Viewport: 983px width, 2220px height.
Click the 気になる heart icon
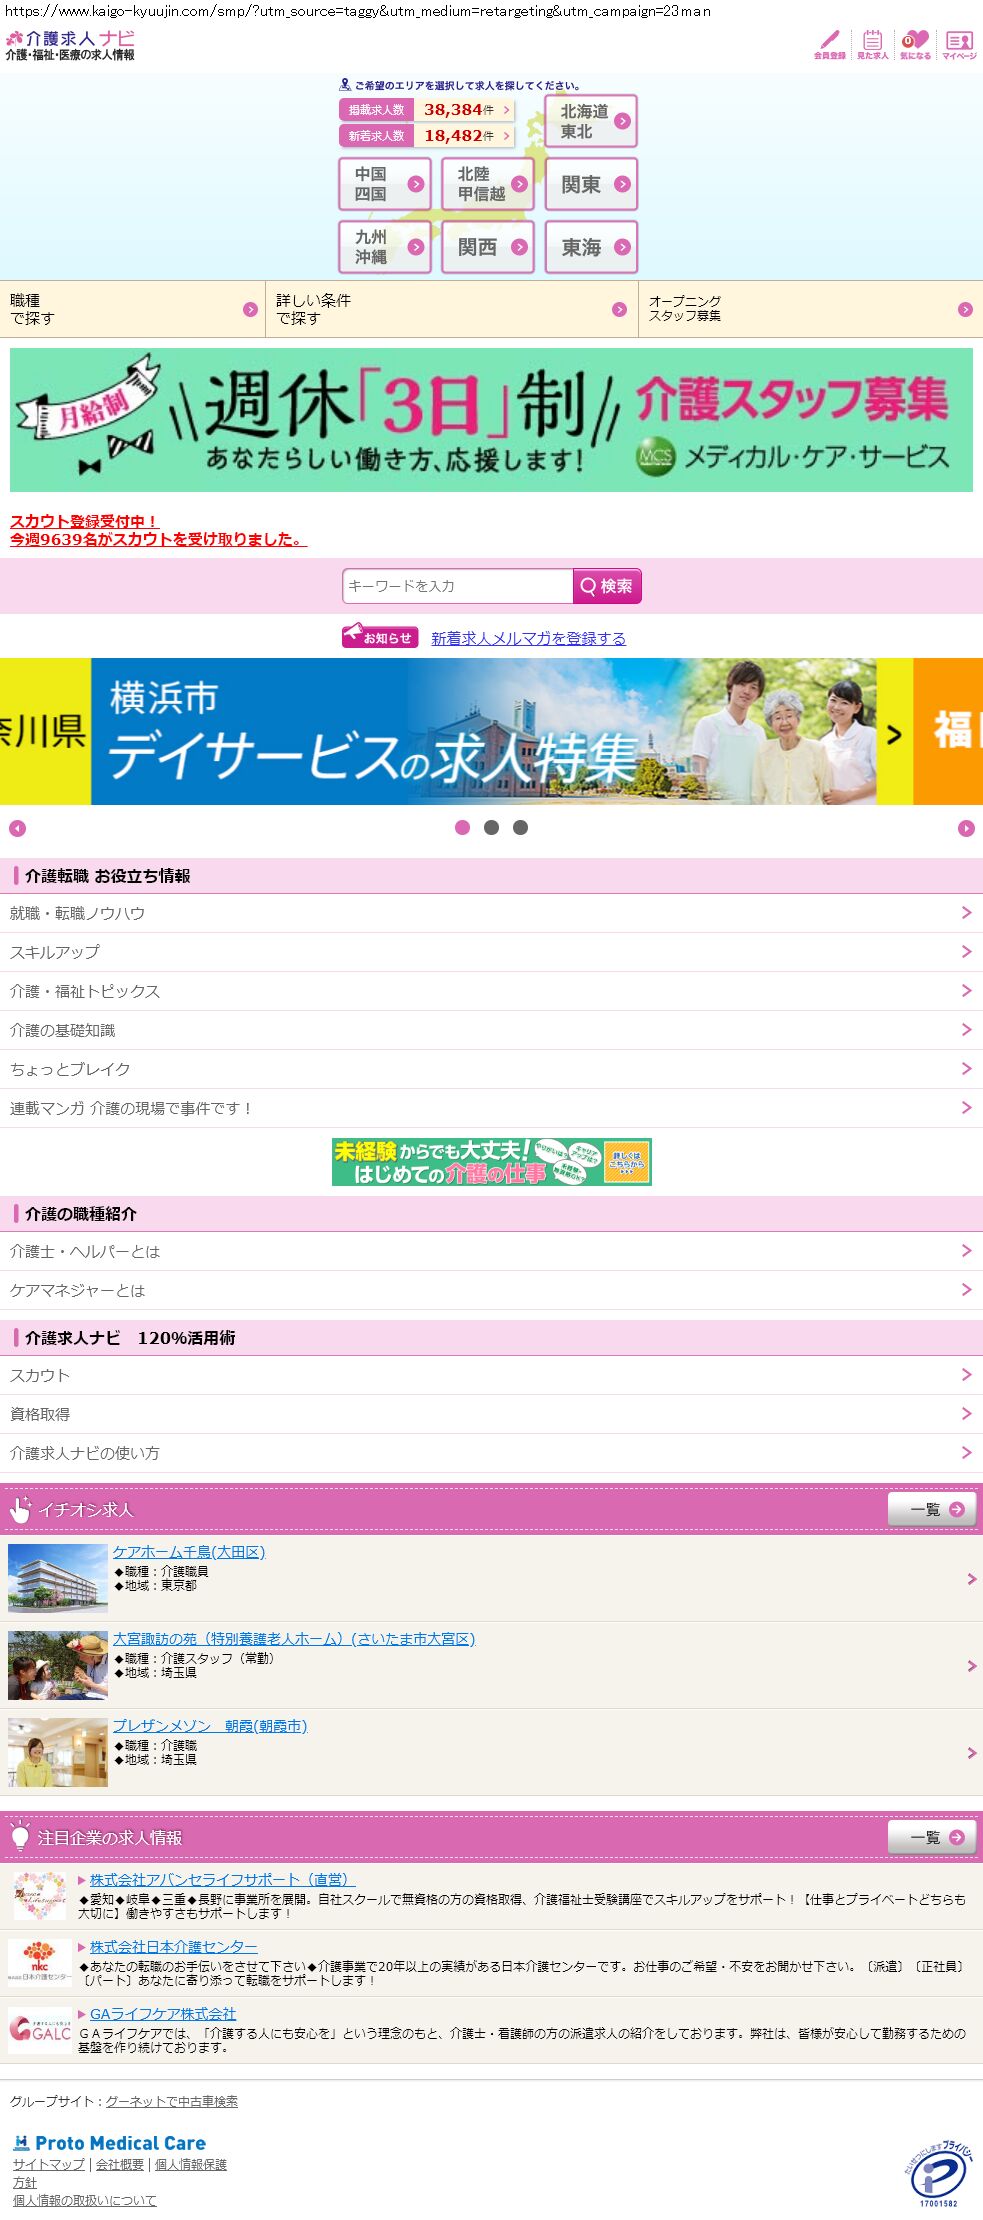click(x=915, y=44)
